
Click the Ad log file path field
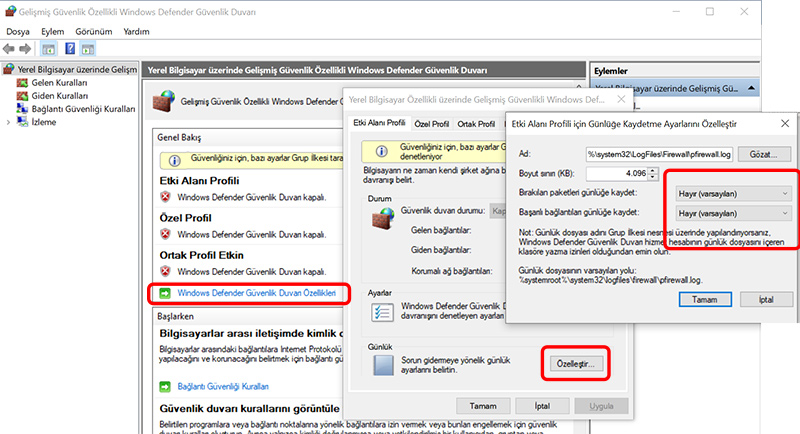tap(660, 154)
